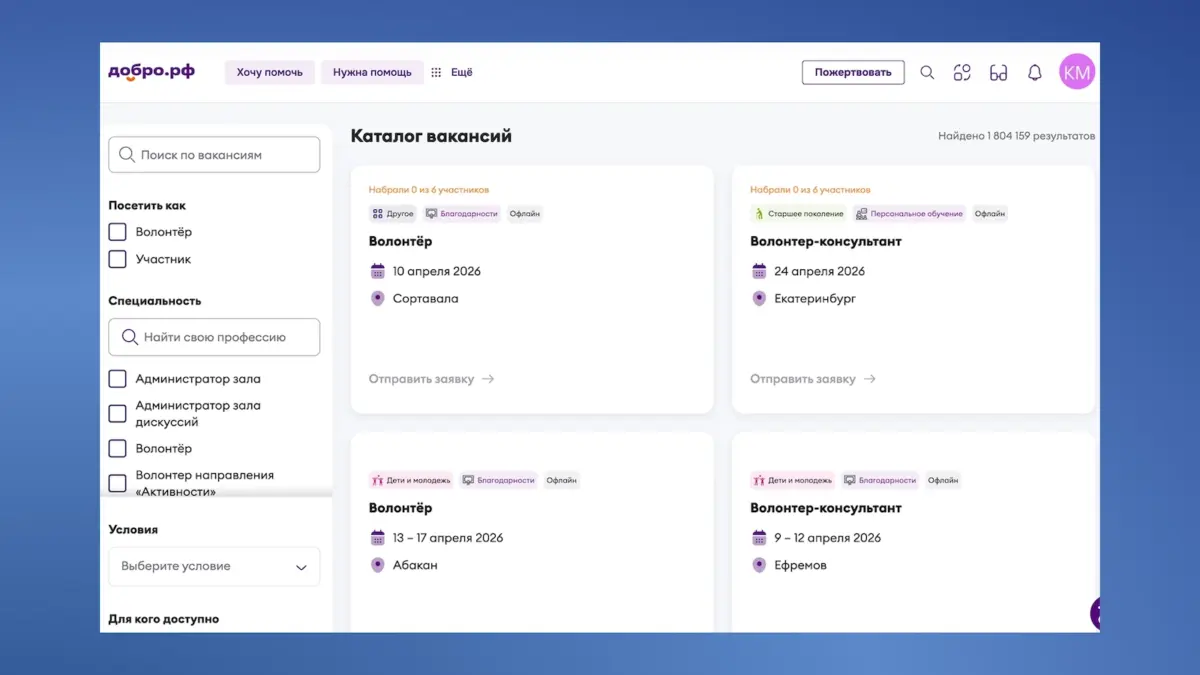Click the KM profile avatar

point(1077,71)
